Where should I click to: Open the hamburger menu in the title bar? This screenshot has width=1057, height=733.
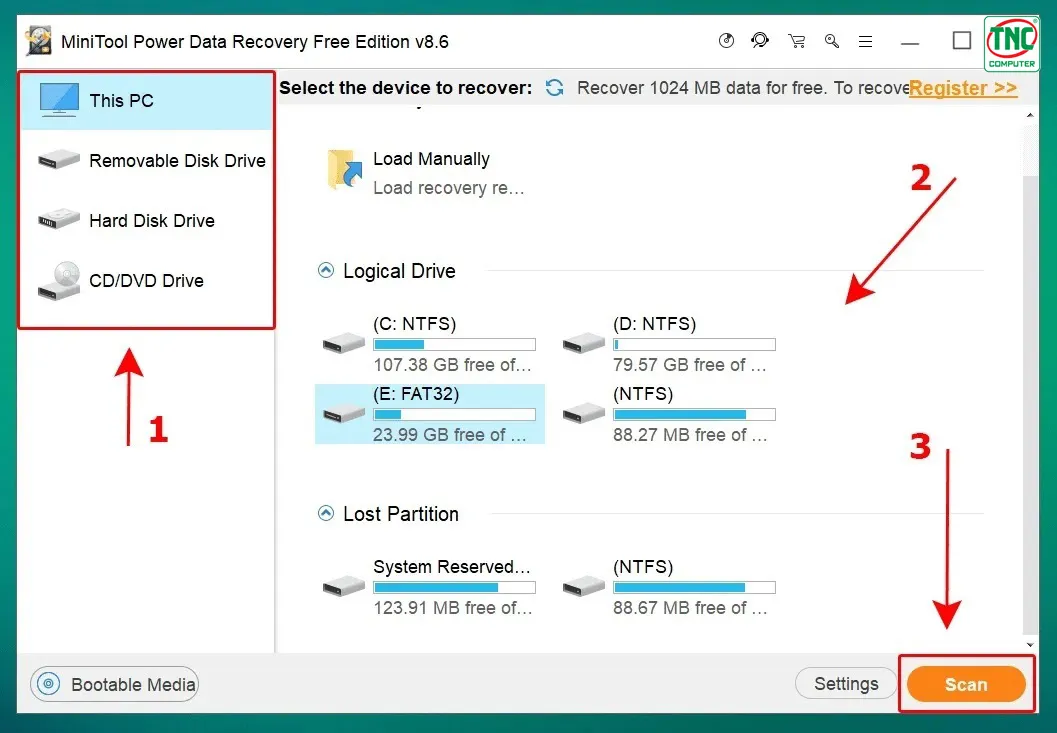pos(866,42)
